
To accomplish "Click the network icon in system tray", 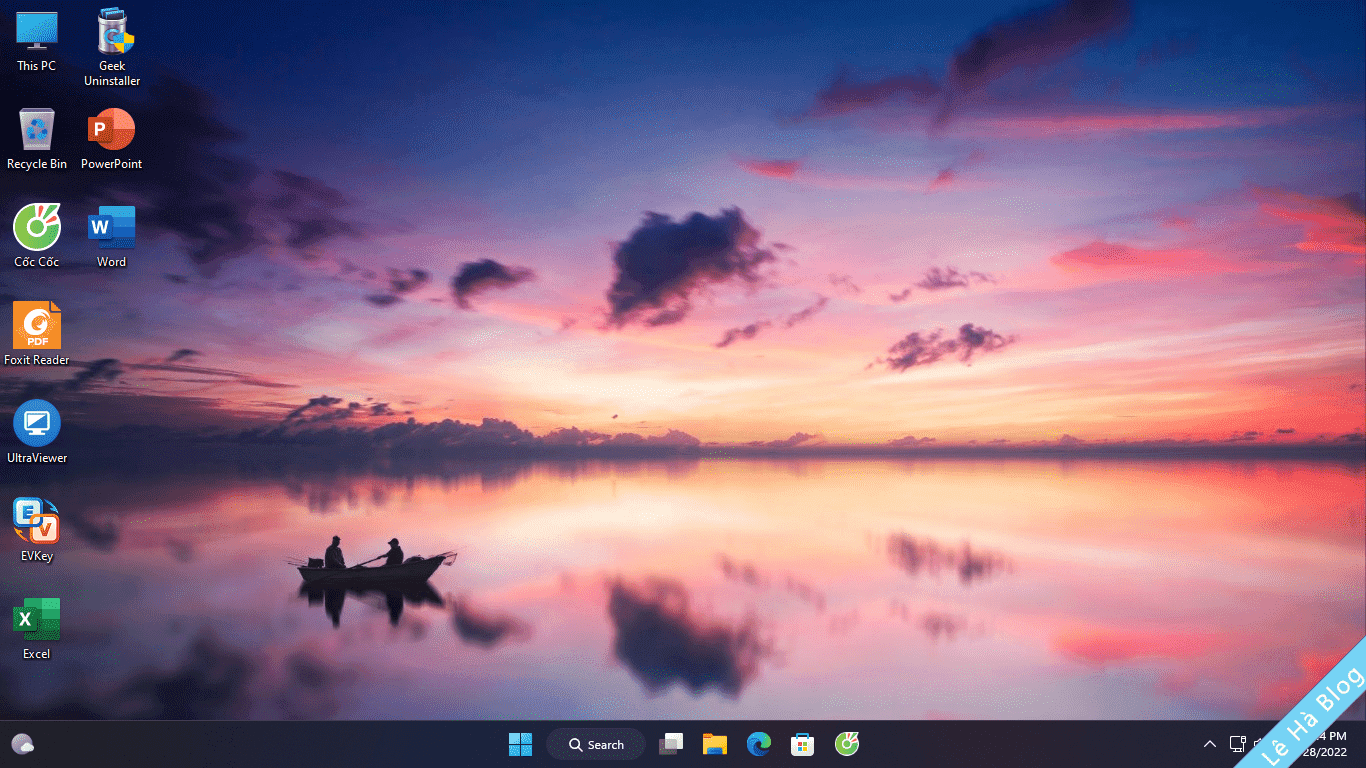I will (1238, 744).
